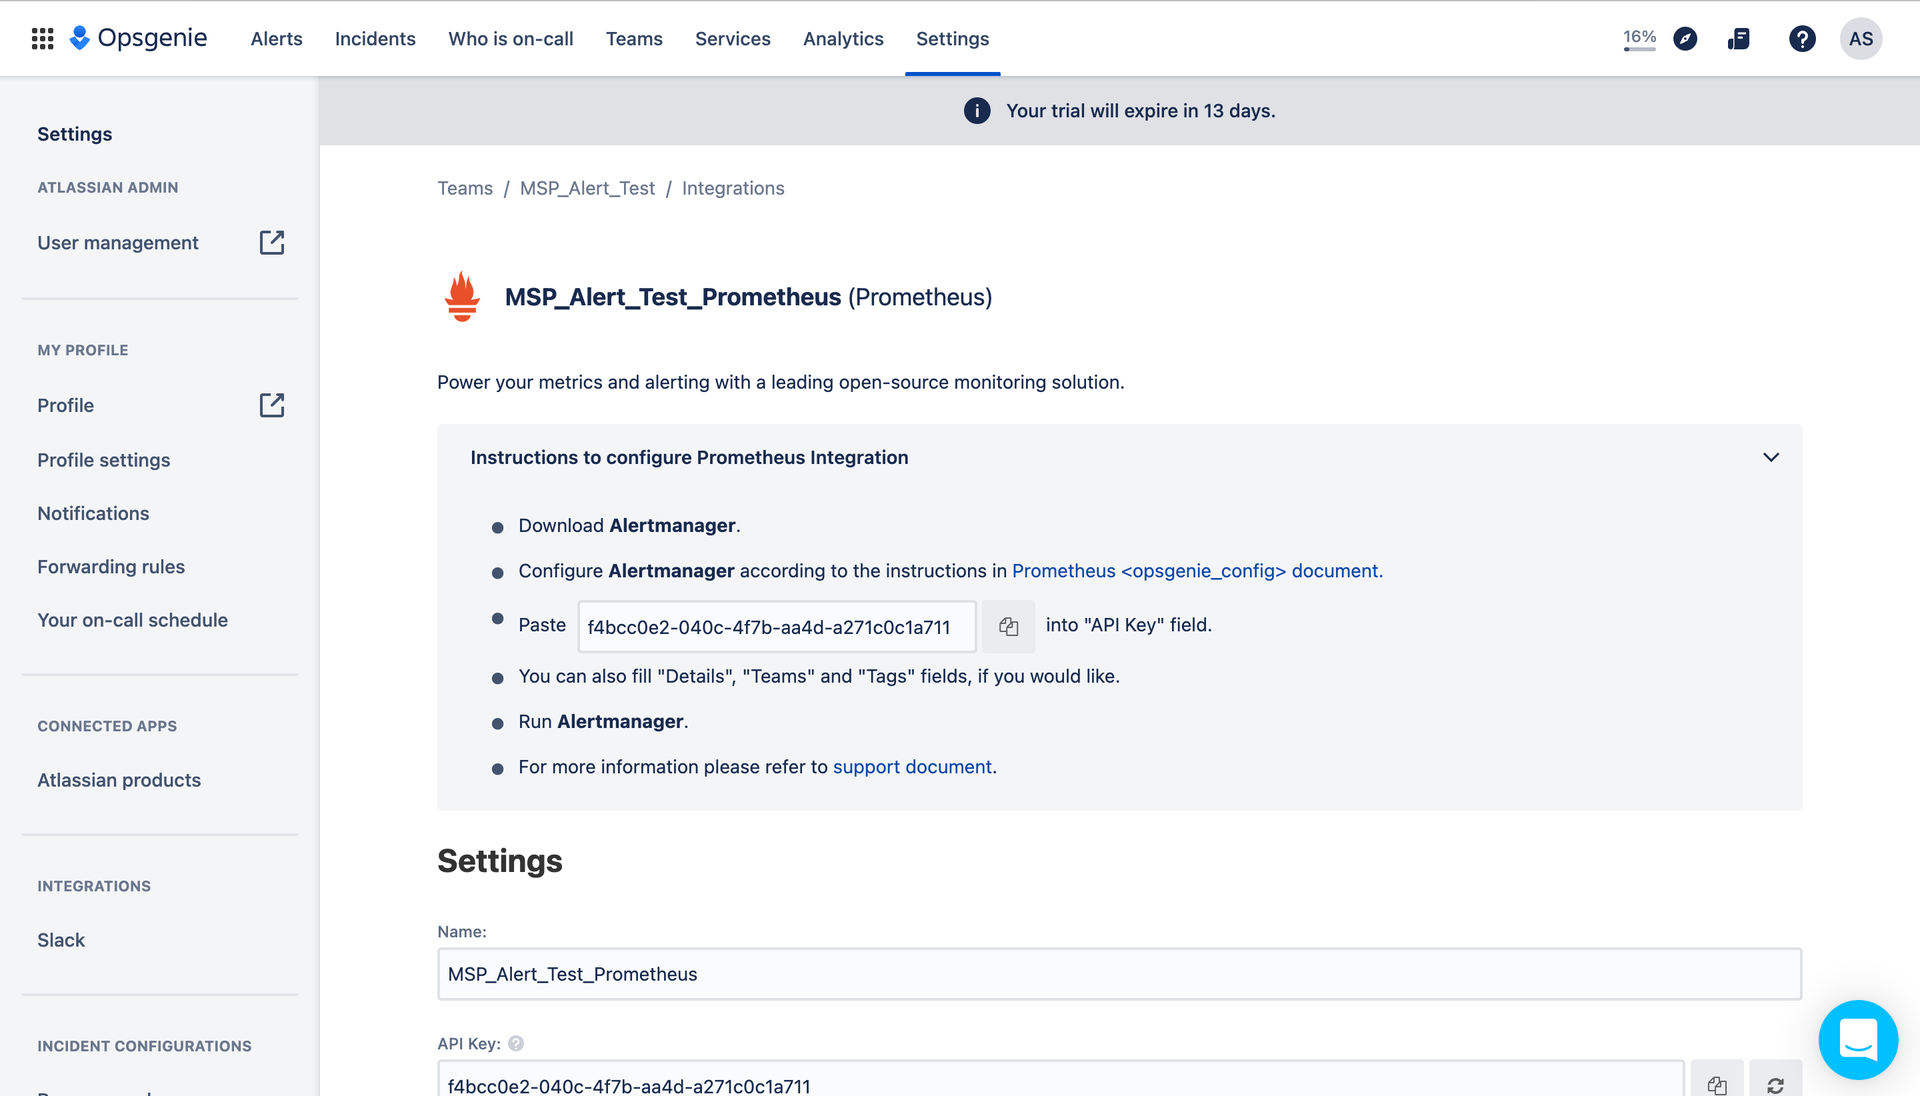Click the Teams breadcrumb link
Image resolution: width=1920 pixels, height=1096 pixels.
465,188
